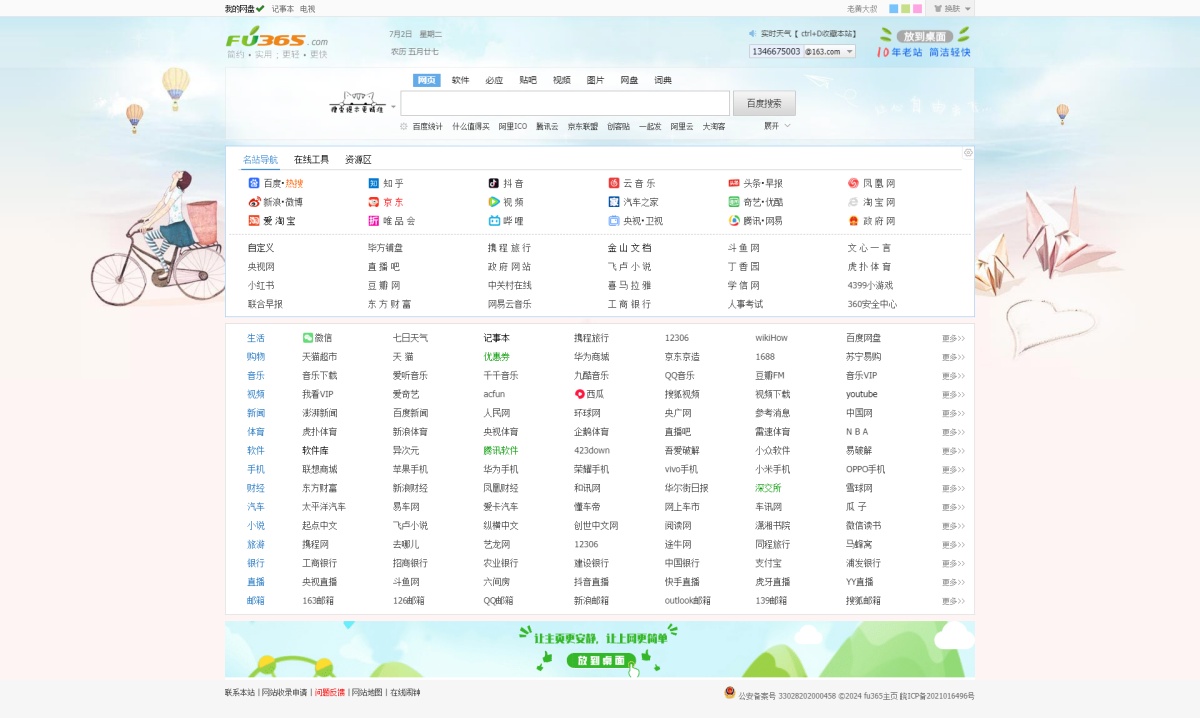
Task: Click the police badge icon in the footer
Action: [x=730, y=693]
